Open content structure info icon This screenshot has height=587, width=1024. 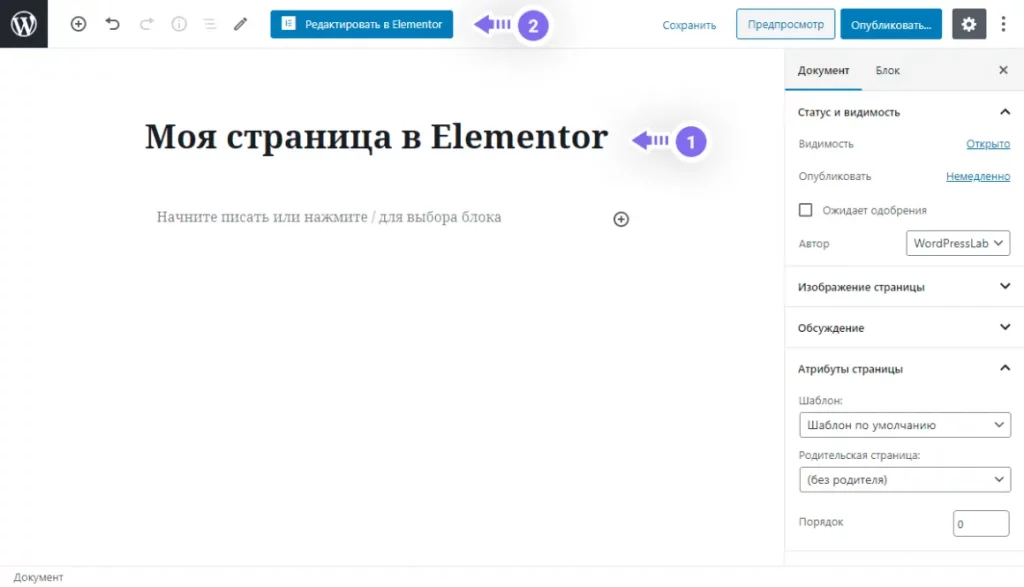[x=179, y=24]
